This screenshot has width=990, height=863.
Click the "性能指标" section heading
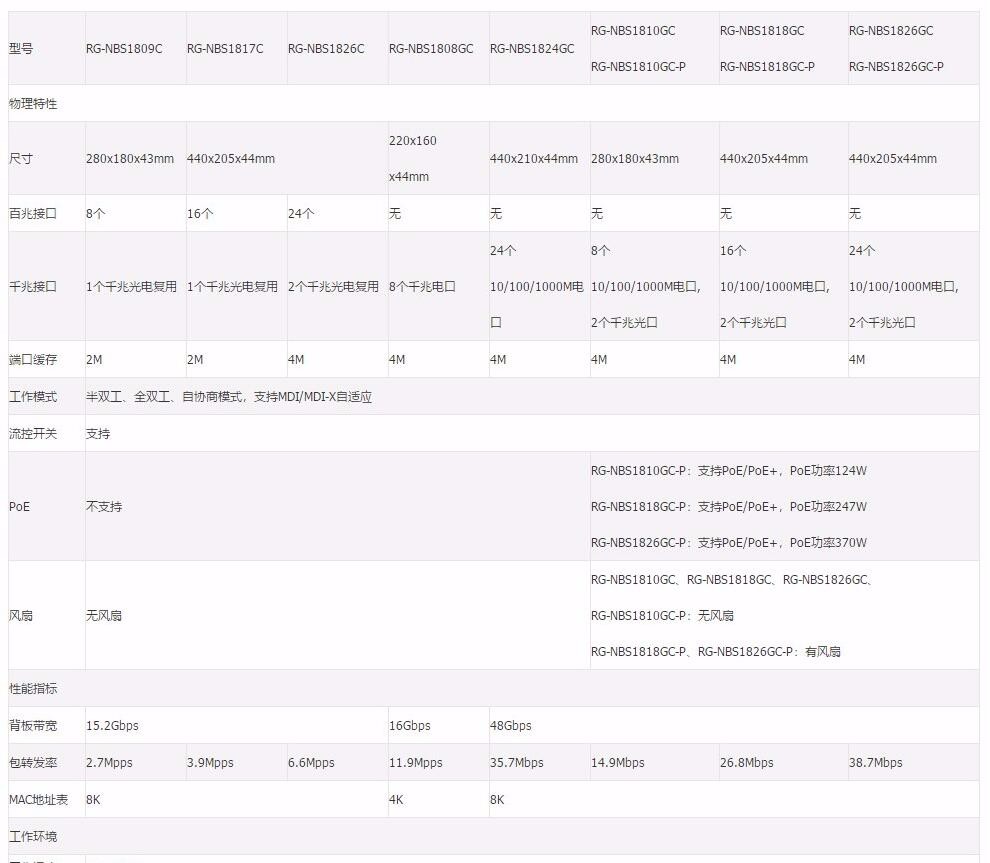(x=33, y=688)
